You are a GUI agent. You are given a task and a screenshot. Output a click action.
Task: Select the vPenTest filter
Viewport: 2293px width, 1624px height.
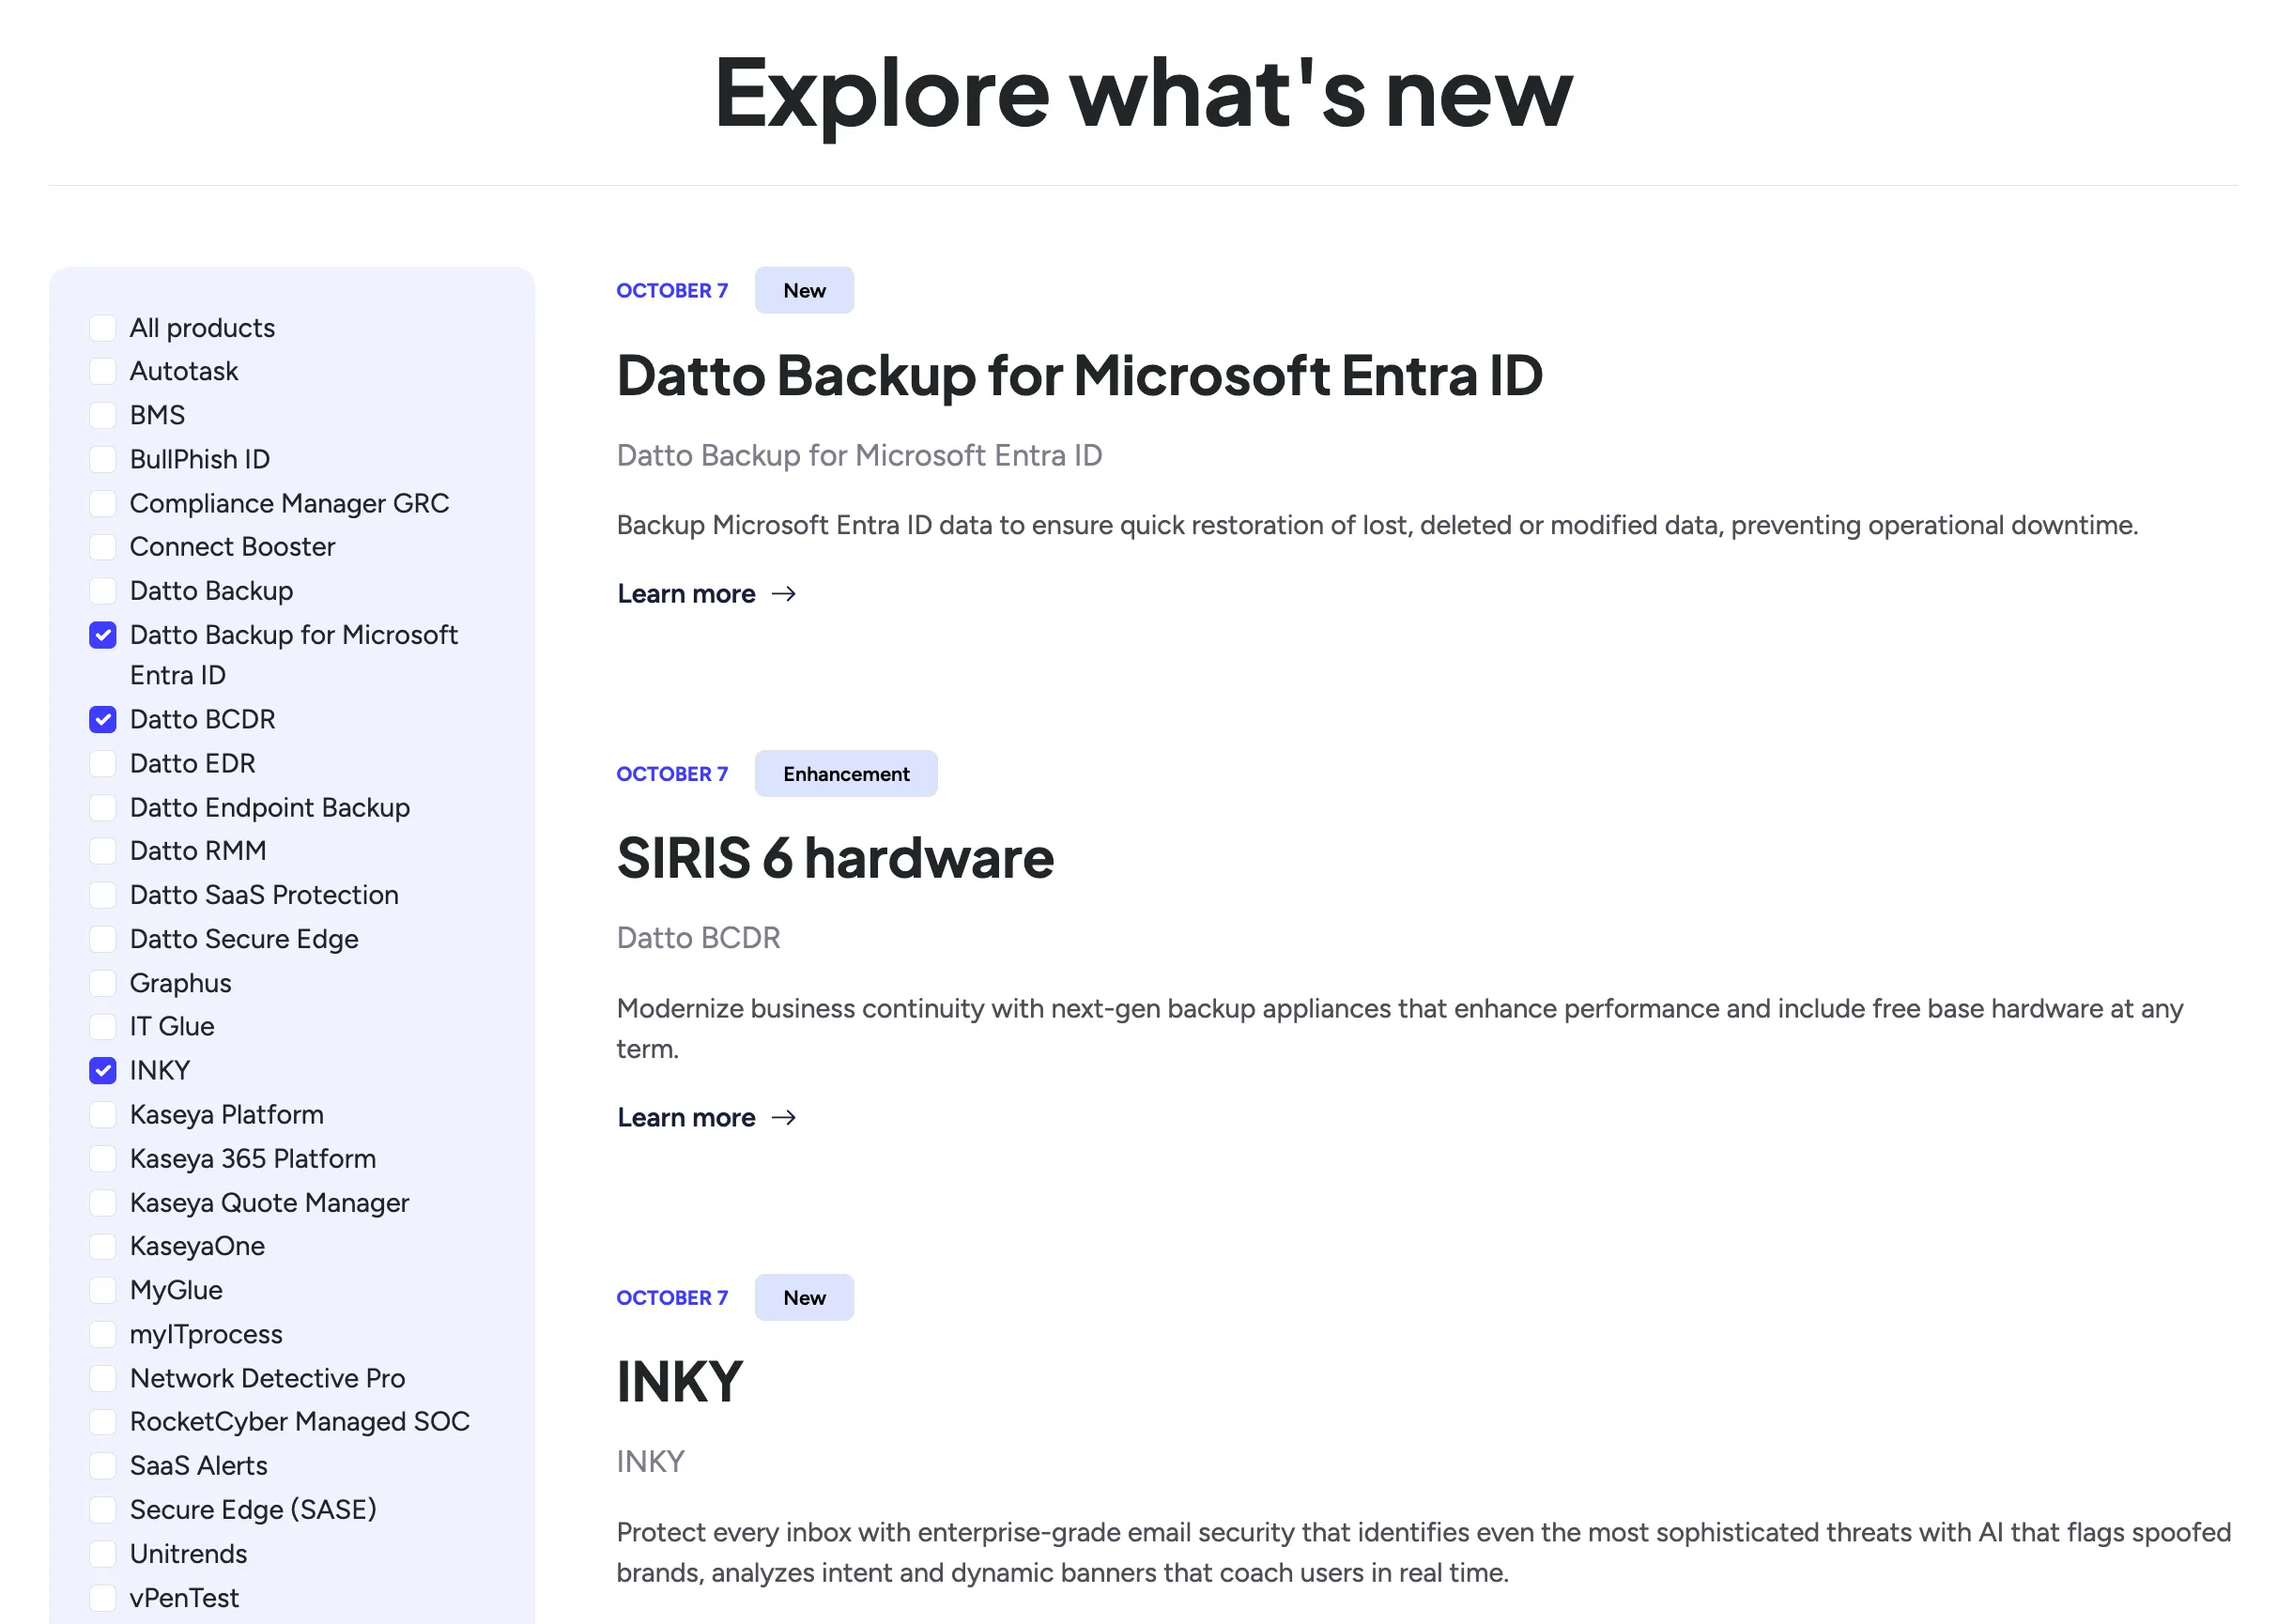(x=103, y=1598)
